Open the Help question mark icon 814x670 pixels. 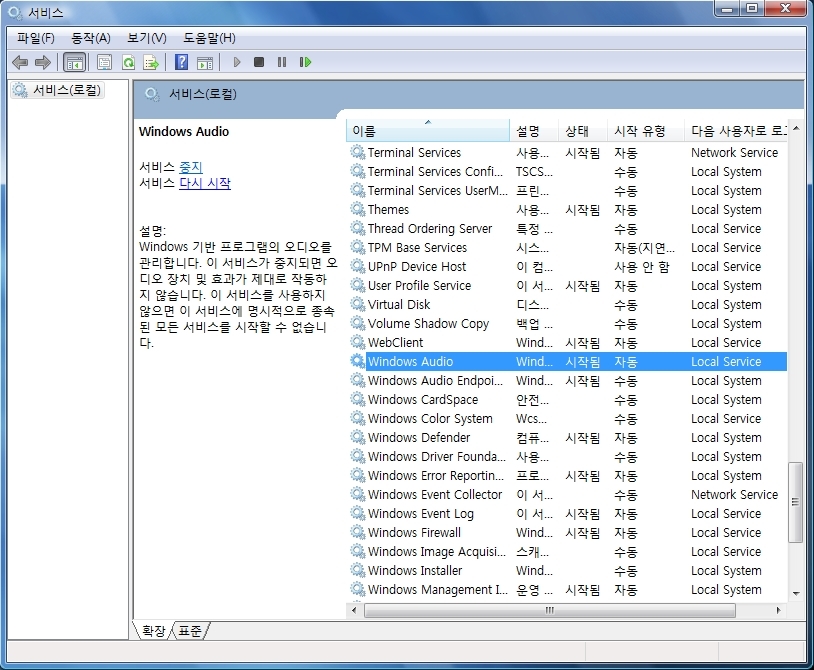pyautogui.click(x=181, y=62)
